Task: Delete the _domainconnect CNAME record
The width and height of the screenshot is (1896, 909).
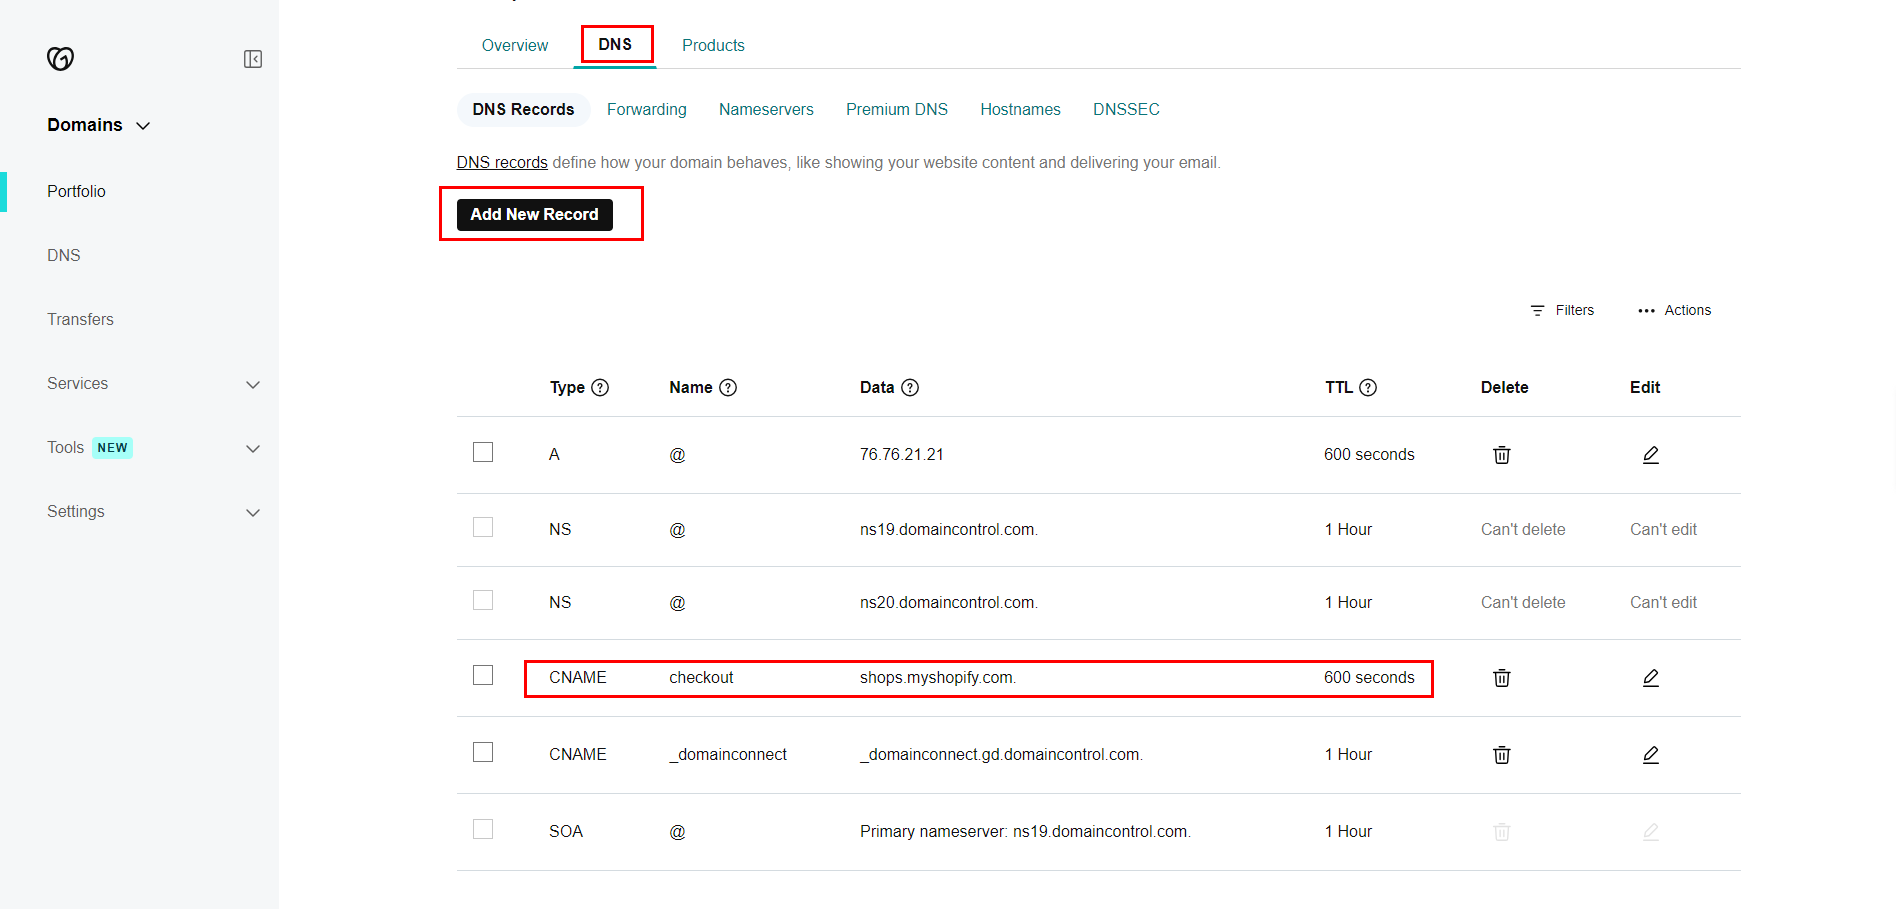Action: pos(1501,755)
